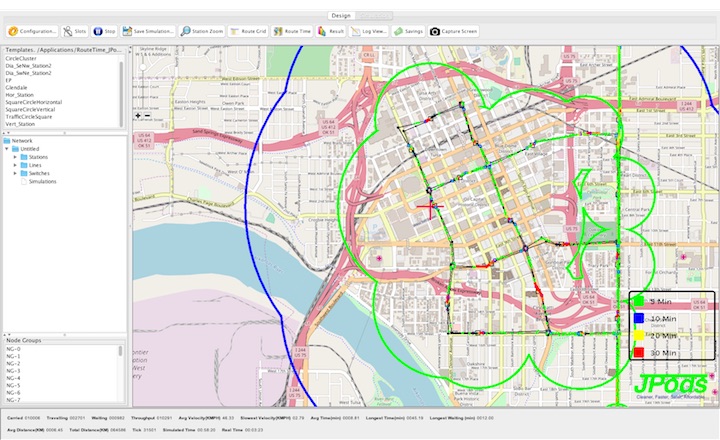Capture the screen with camera button
Image resolution: width=720 pixels, height=440 pixels.
coord(455,31)
